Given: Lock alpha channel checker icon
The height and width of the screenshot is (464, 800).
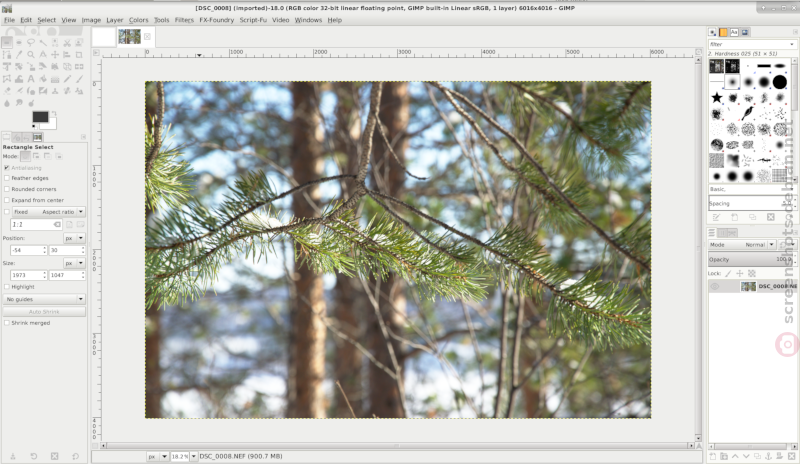Looking at the screenshot, I should click(x=752, y=274).
